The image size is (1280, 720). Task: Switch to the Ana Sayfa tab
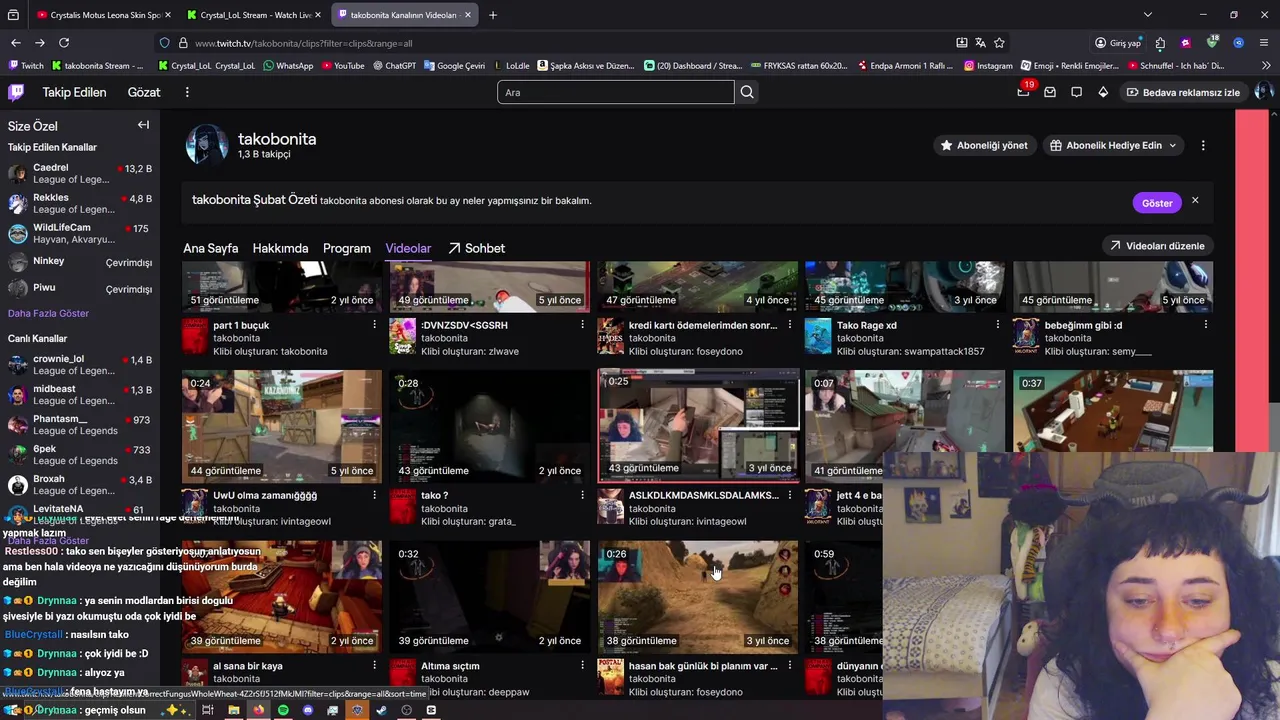[210, 248]
